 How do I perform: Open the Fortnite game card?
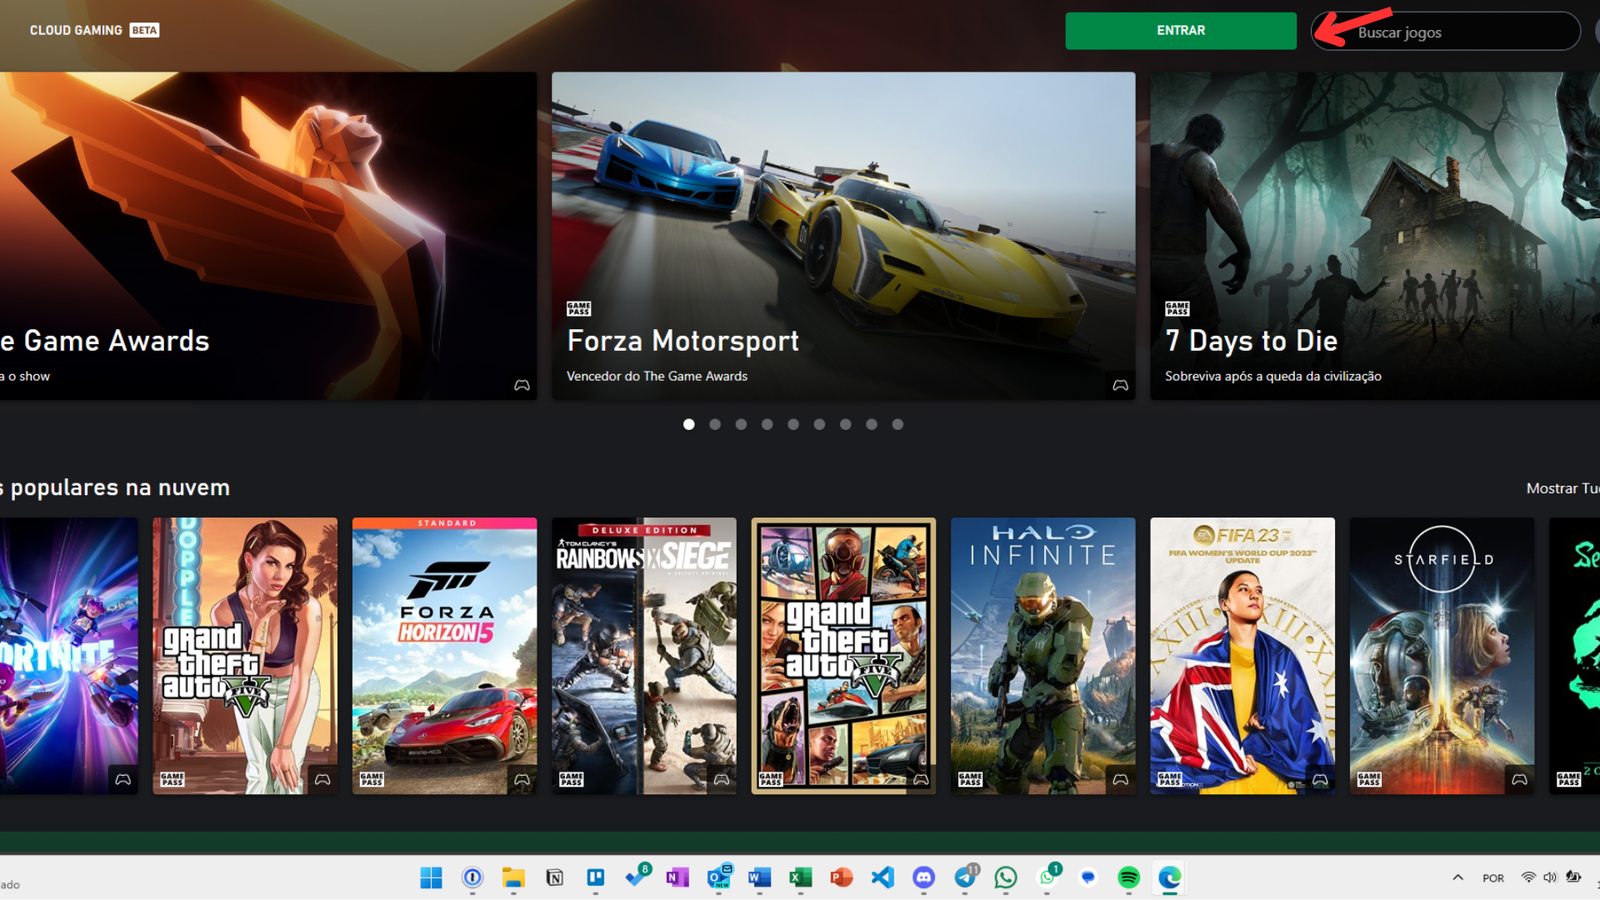coord(69,656)
